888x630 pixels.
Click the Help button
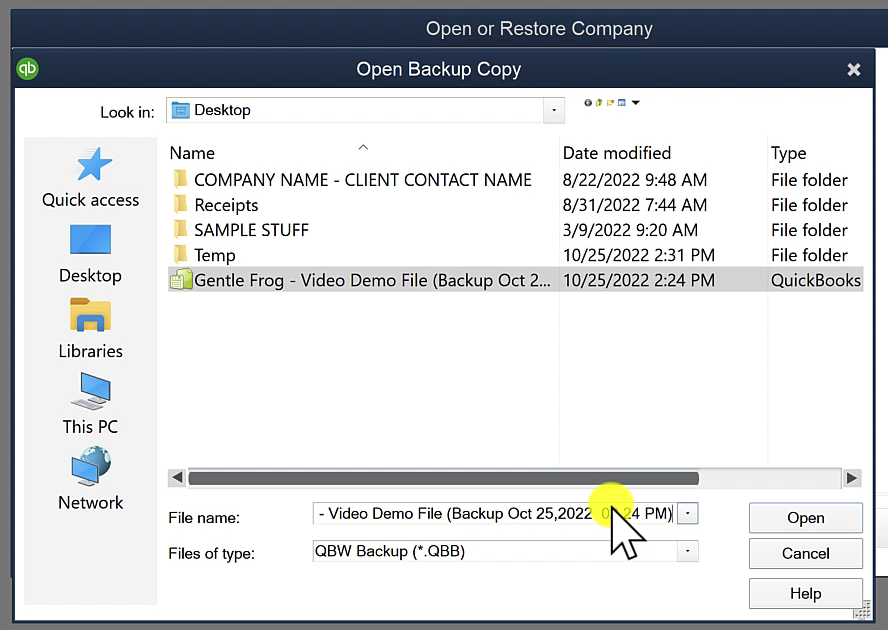click(805, 594)
